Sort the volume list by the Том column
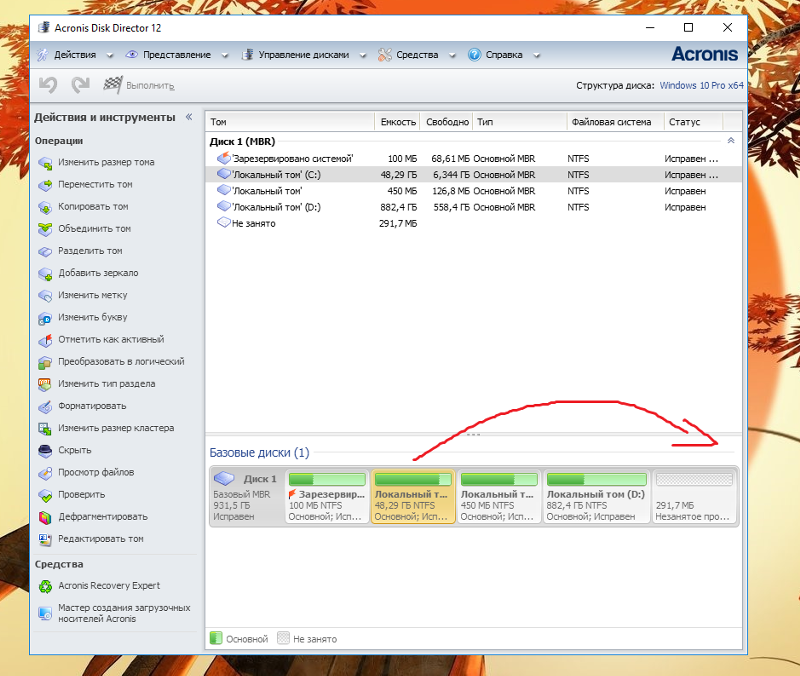 pyautogui.click(x=290, y=122)
